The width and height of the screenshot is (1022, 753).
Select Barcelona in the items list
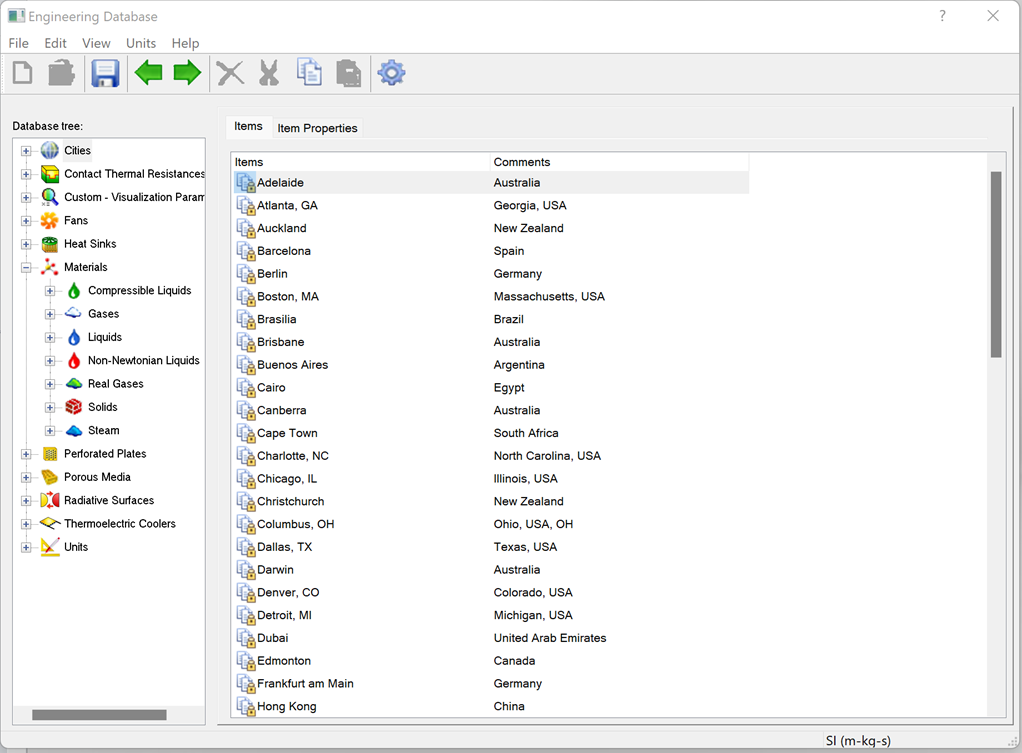pos(490,251)
